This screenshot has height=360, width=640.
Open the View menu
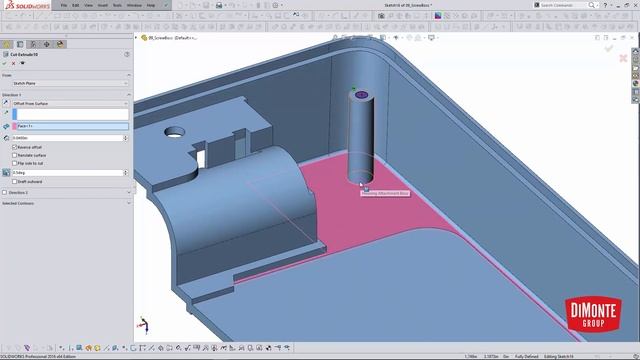pos(89,5)
